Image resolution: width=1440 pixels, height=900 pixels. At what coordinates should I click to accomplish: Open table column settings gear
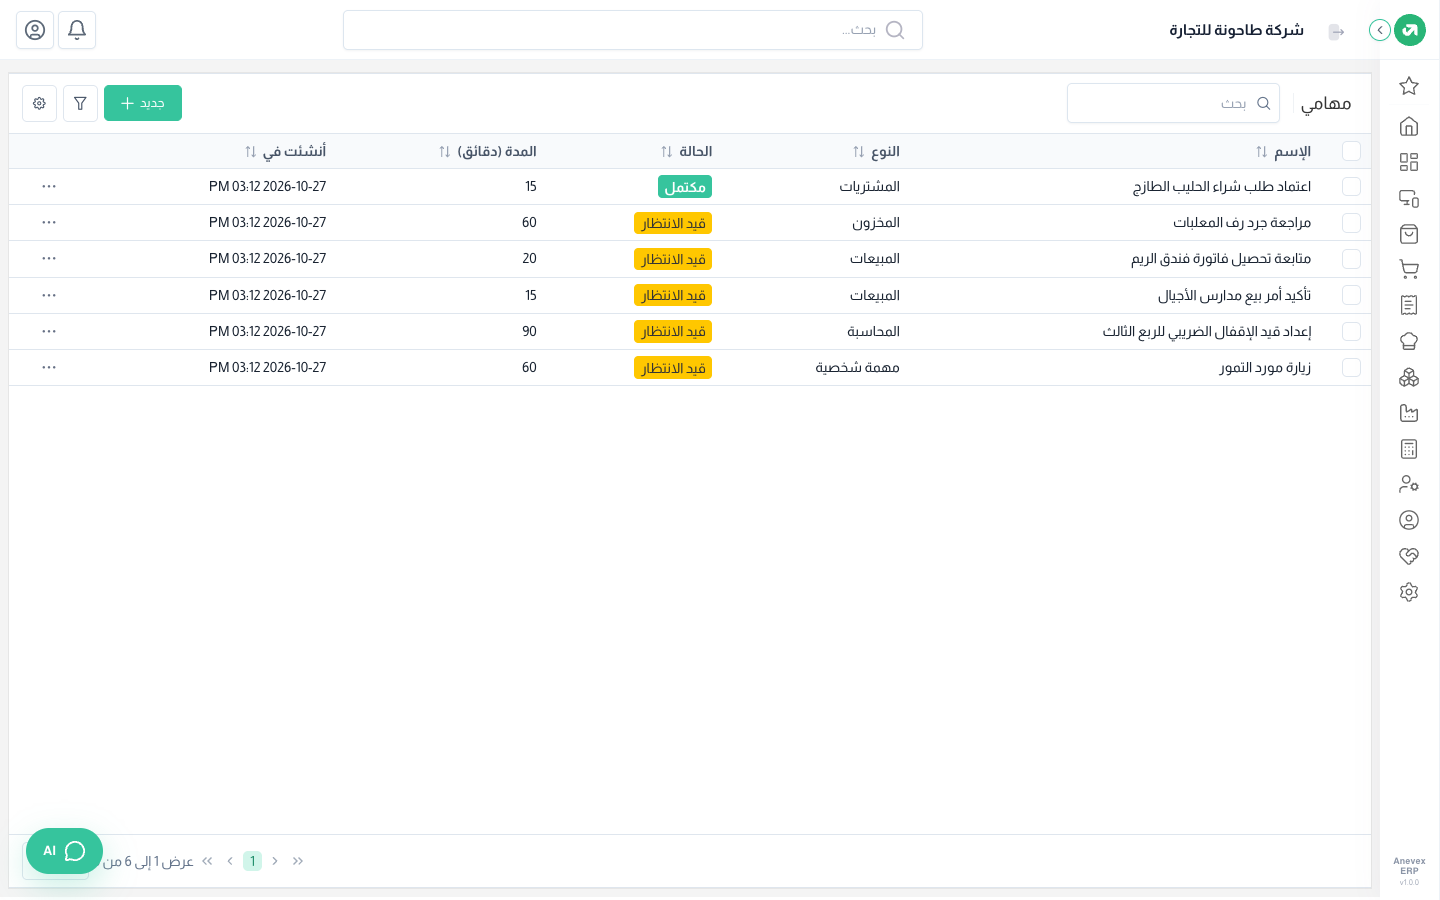[x=39, y=103]
